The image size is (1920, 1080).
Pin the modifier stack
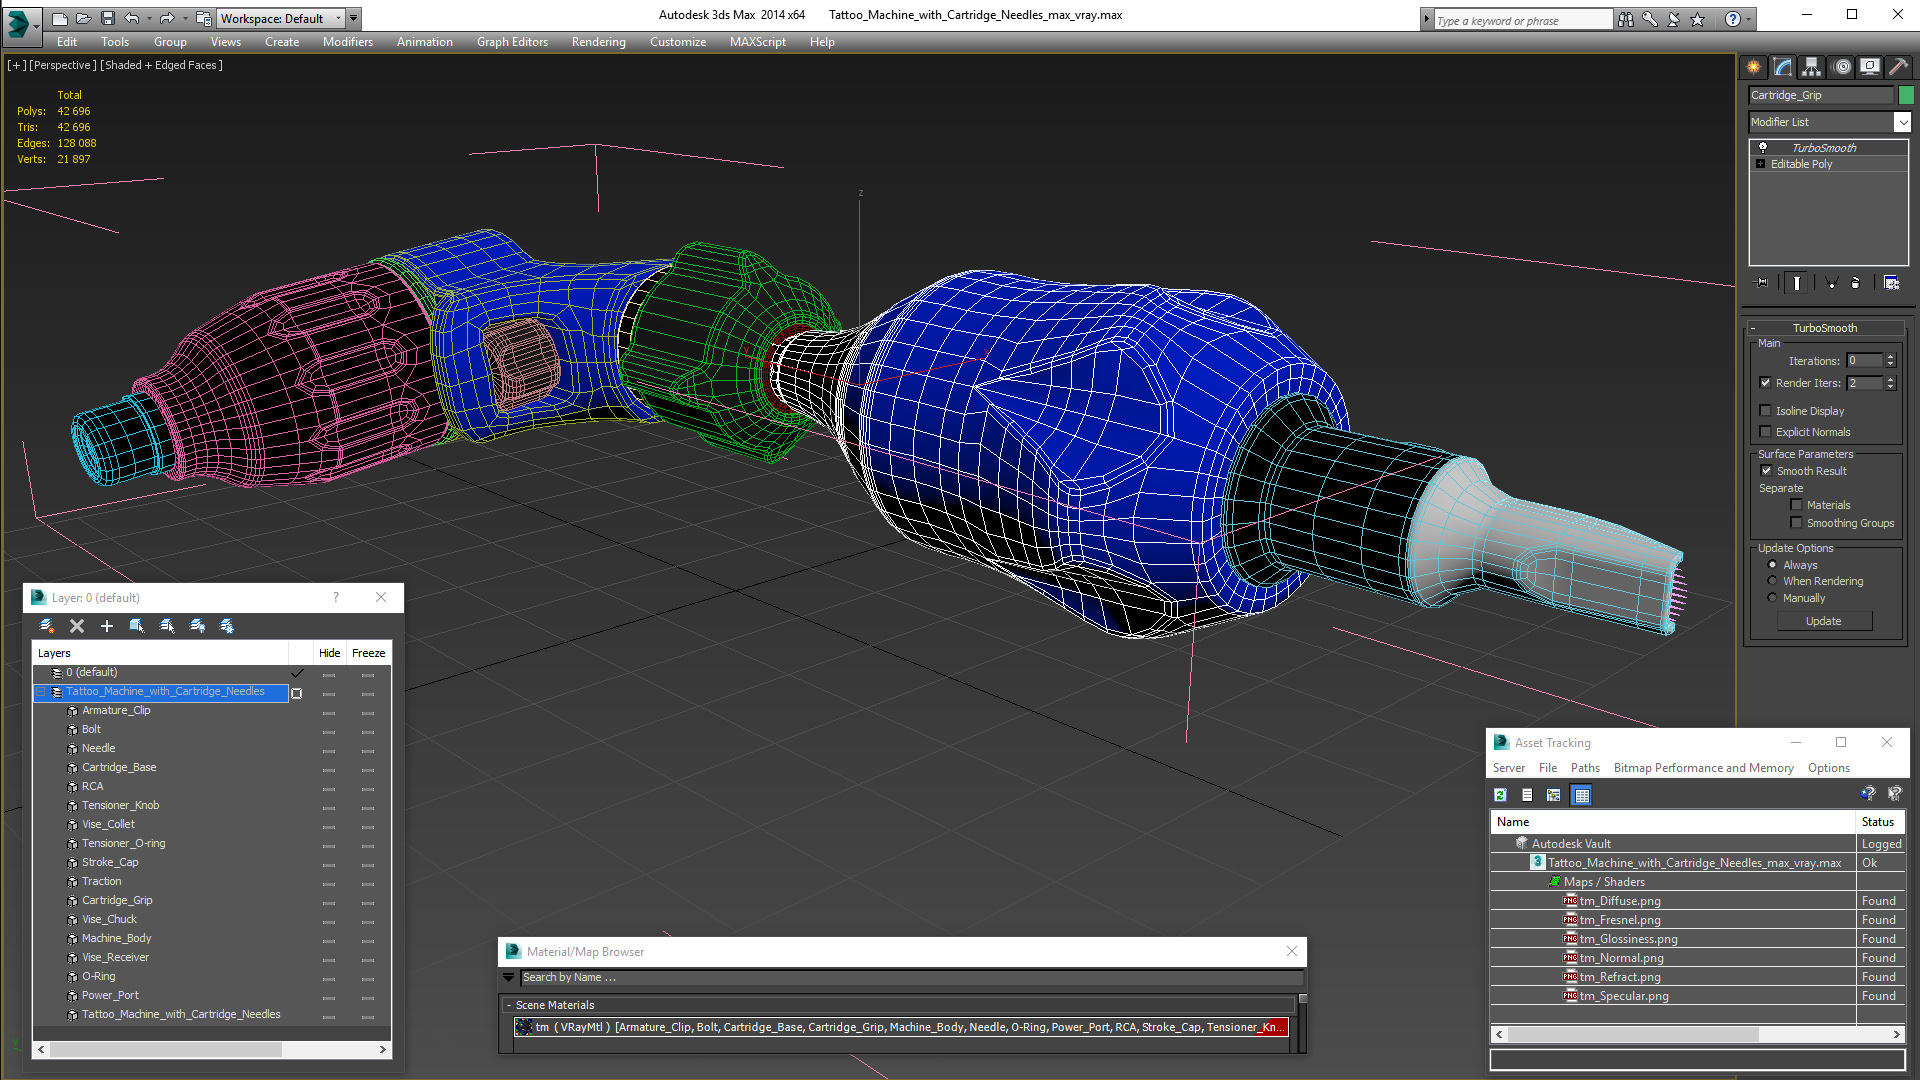click(x=1762, y=283)
